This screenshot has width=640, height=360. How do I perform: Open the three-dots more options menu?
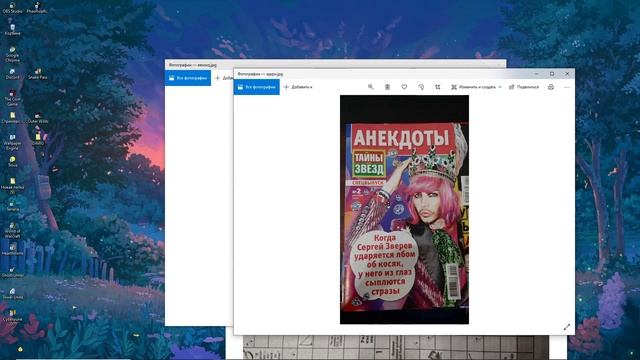pos(567,87)
